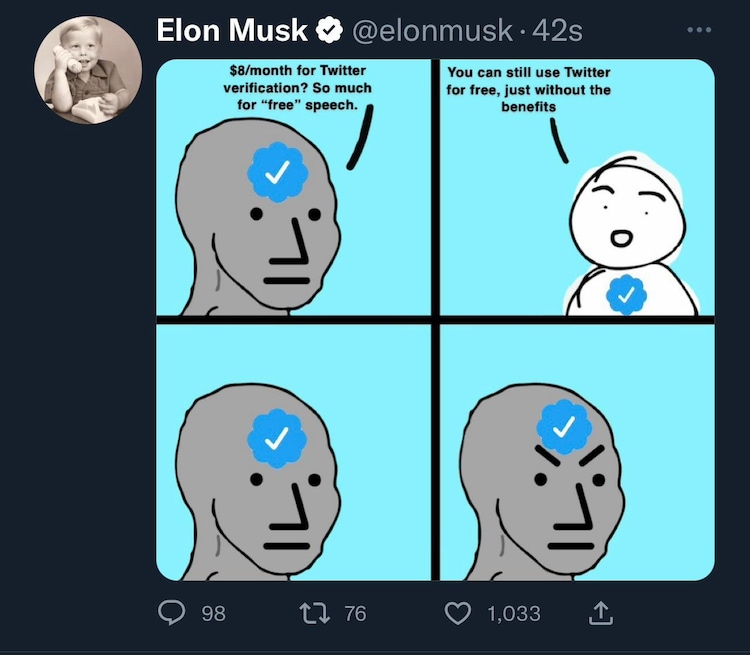Click the 98 replies count

(213, 613)
